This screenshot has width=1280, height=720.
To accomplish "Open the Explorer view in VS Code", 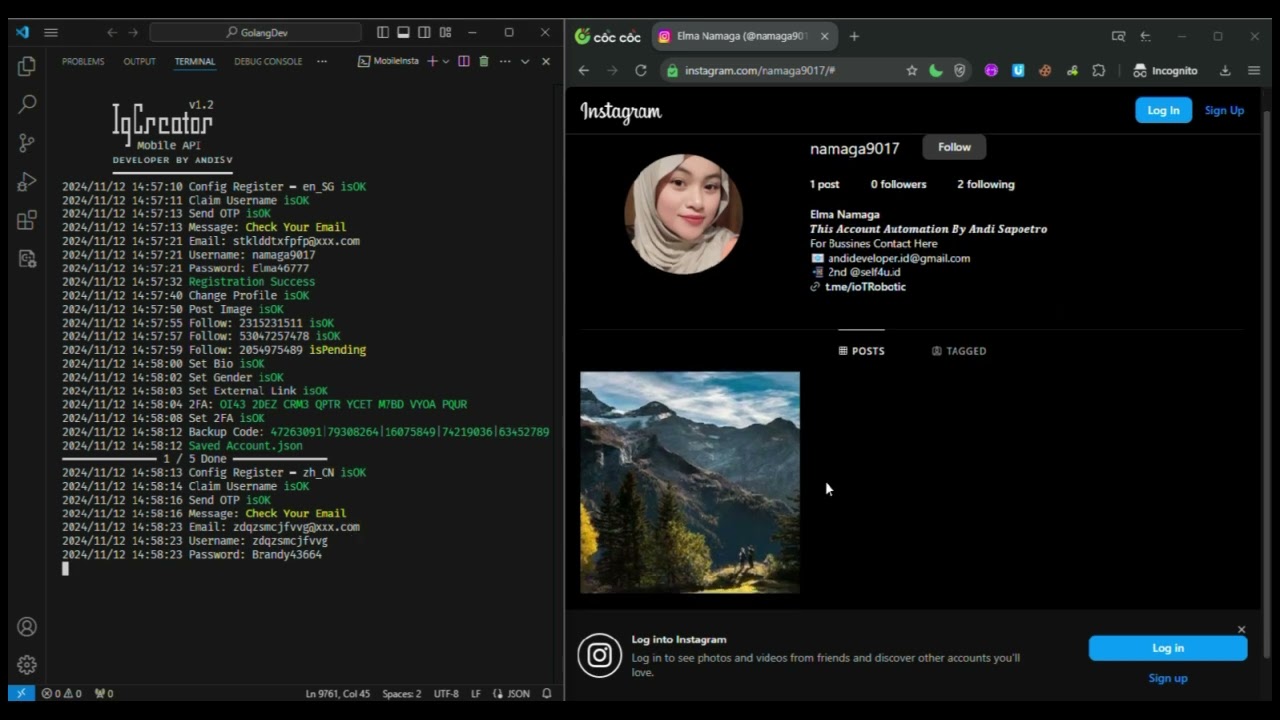I will pos(27,66).
